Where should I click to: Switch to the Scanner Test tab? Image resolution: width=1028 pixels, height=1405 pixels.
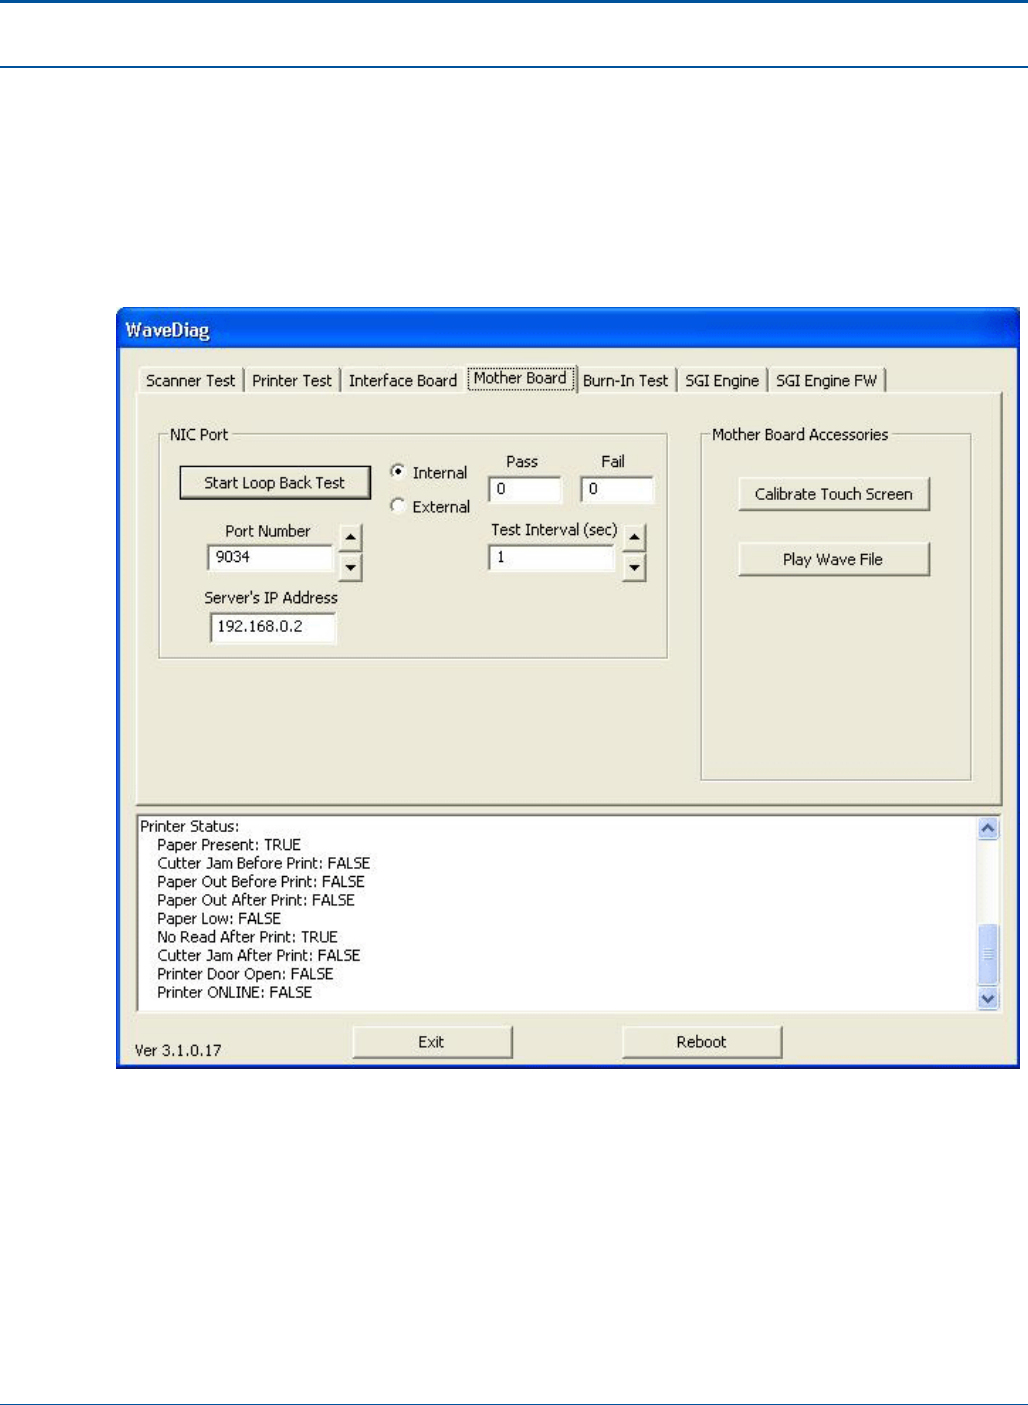(x=190, y=381)
